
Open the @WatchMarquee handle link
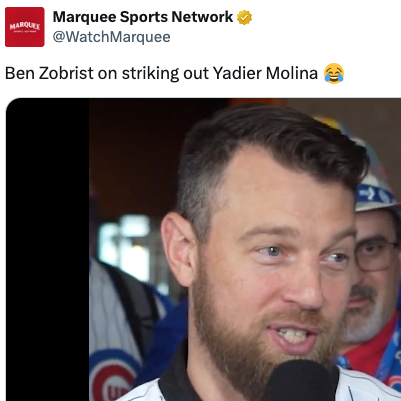coord(111,37)
